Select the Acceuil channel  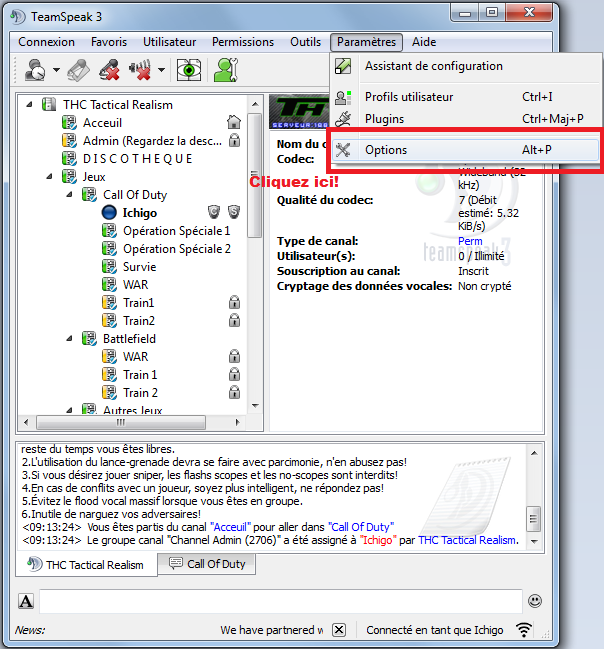click(102, 123)
